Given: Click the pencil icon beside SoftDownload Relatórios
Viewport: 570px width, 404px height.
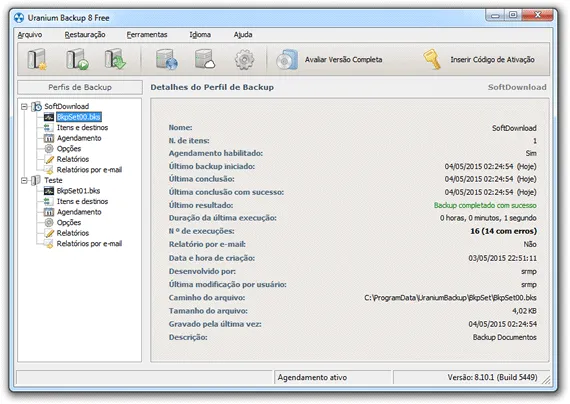Looking at the screenshot, I should point(49,159).
